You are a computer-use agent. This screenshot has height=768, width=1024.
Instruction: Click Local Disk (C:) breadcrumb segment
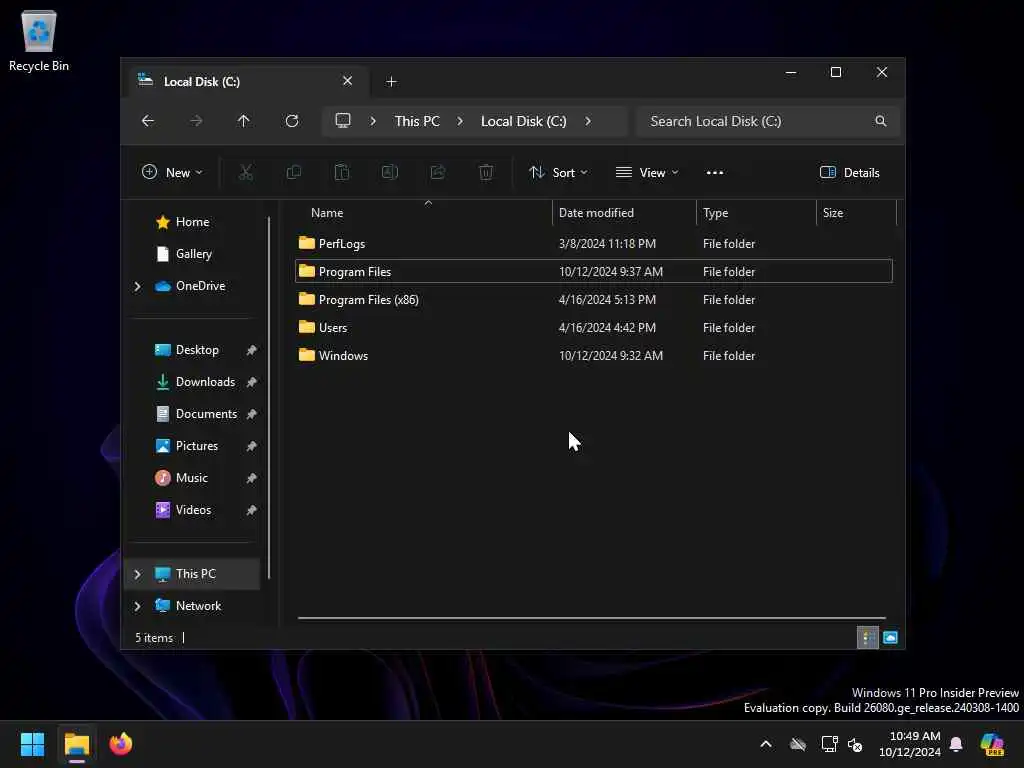(524, 121)
